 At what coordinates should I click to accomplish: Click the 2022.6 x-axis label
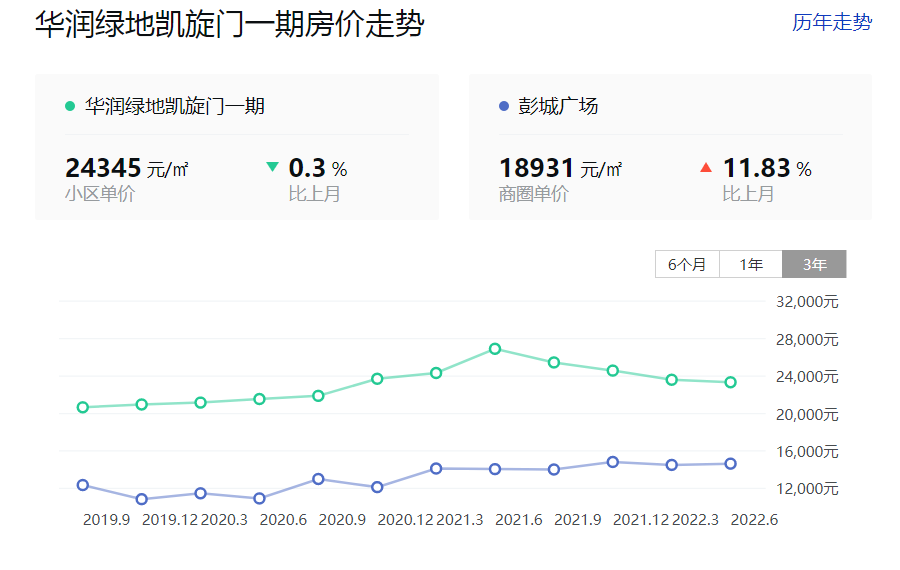[754, 520]
